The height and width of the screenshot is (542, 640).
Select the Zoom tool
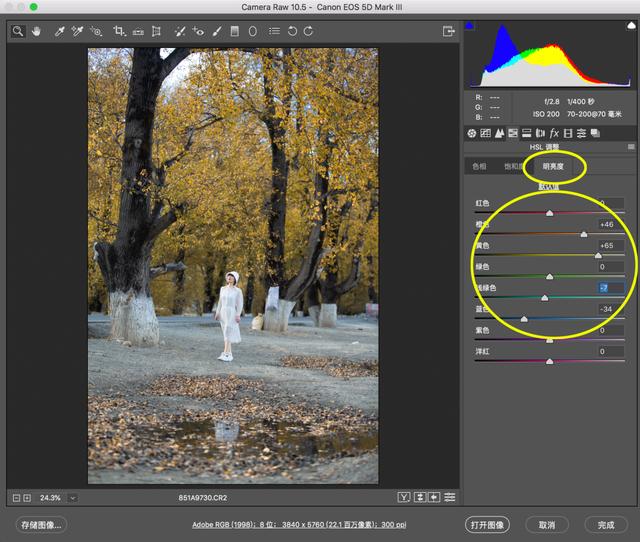click(18, 31)
